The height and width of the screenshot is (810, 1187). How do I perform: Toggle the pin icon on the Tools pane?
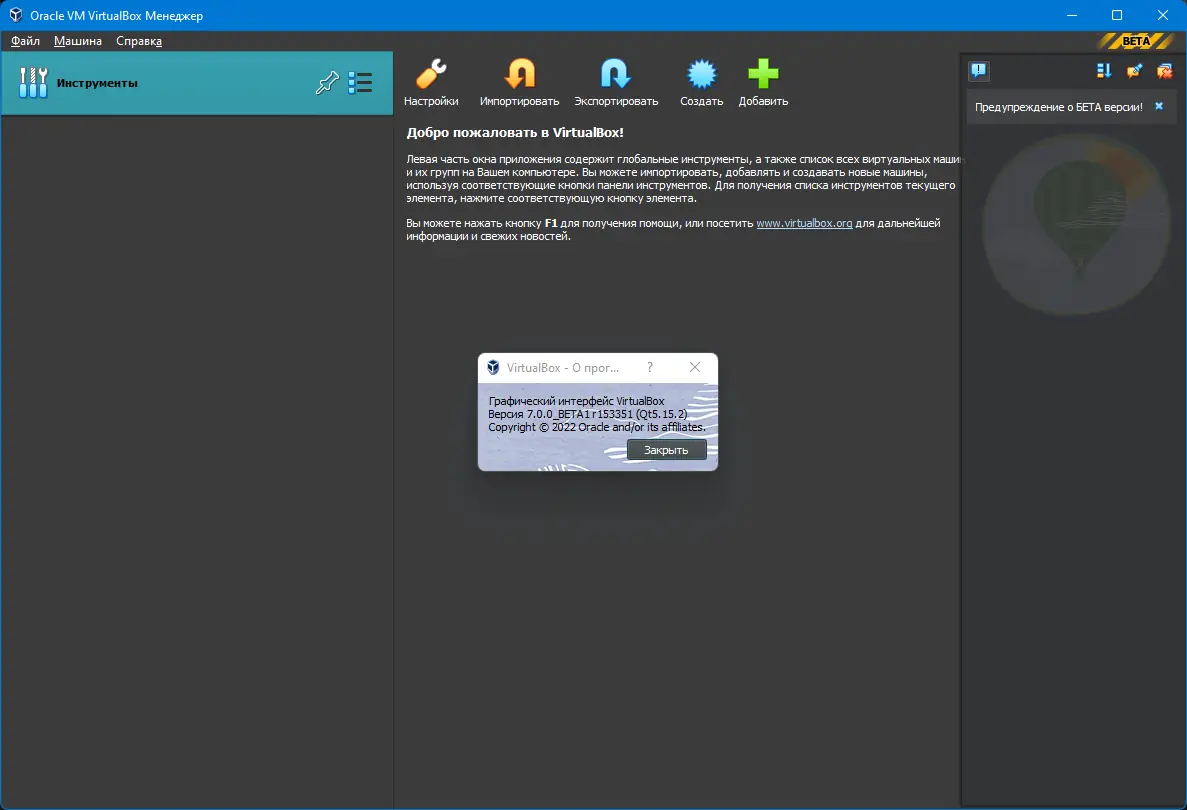327,83
